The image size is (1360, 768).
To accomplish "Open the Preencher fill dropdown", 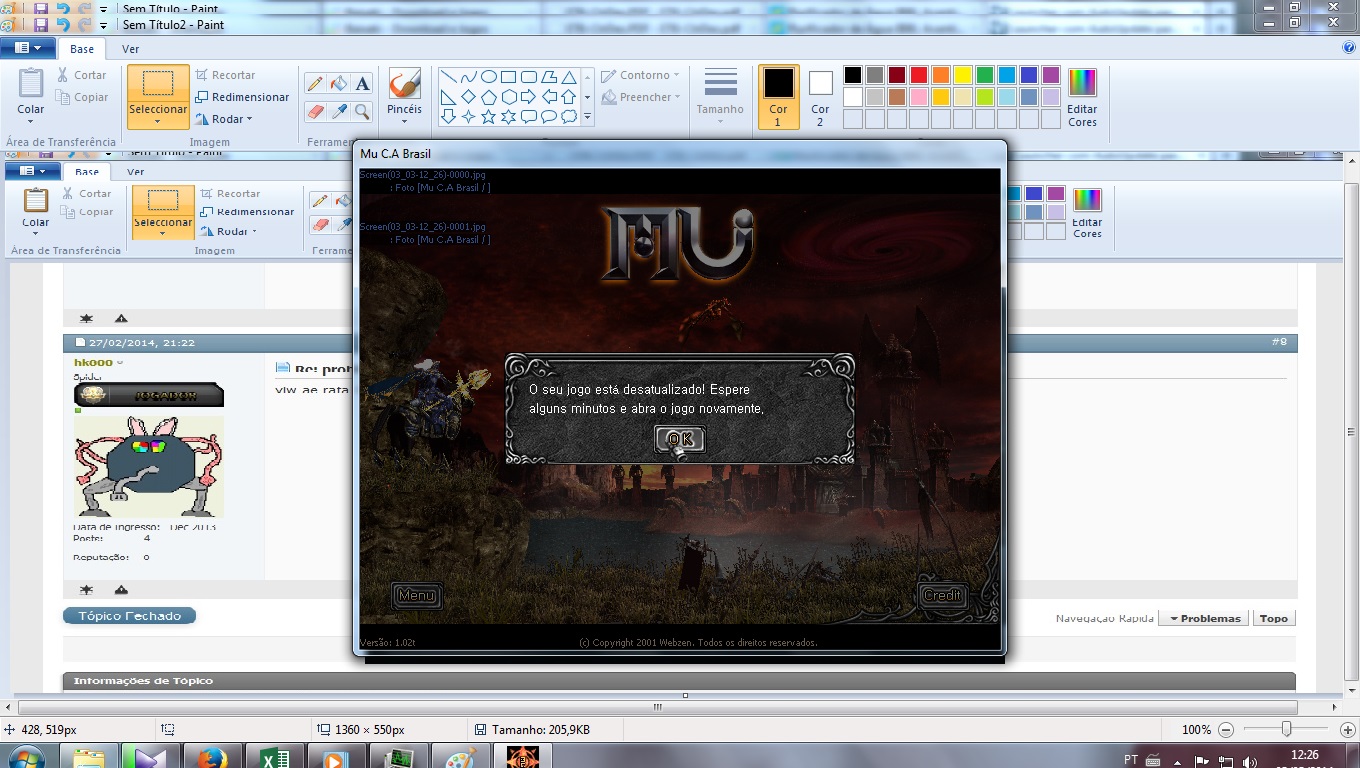I will (x=640, y=97).
